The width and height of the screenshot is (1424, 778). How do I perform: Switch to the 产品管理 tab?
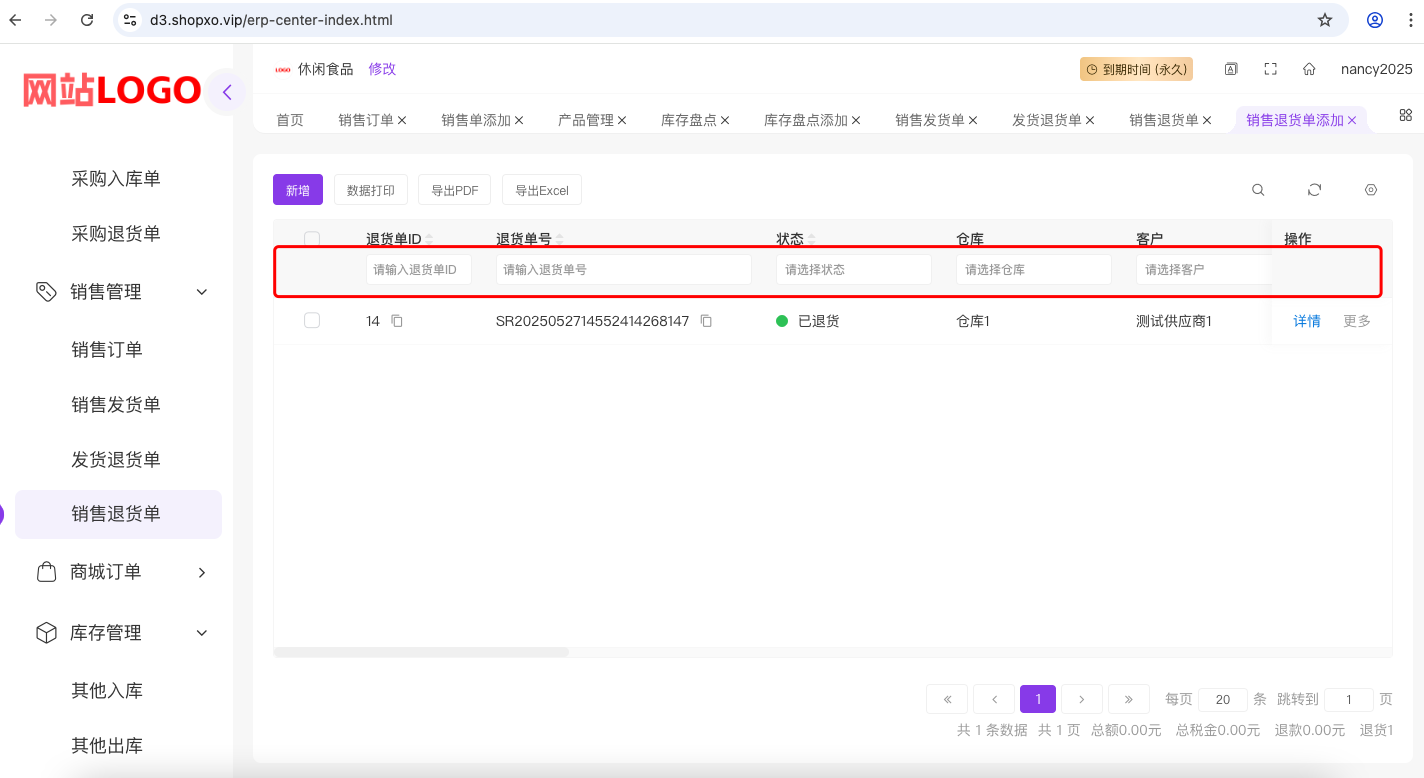[586, 120]
